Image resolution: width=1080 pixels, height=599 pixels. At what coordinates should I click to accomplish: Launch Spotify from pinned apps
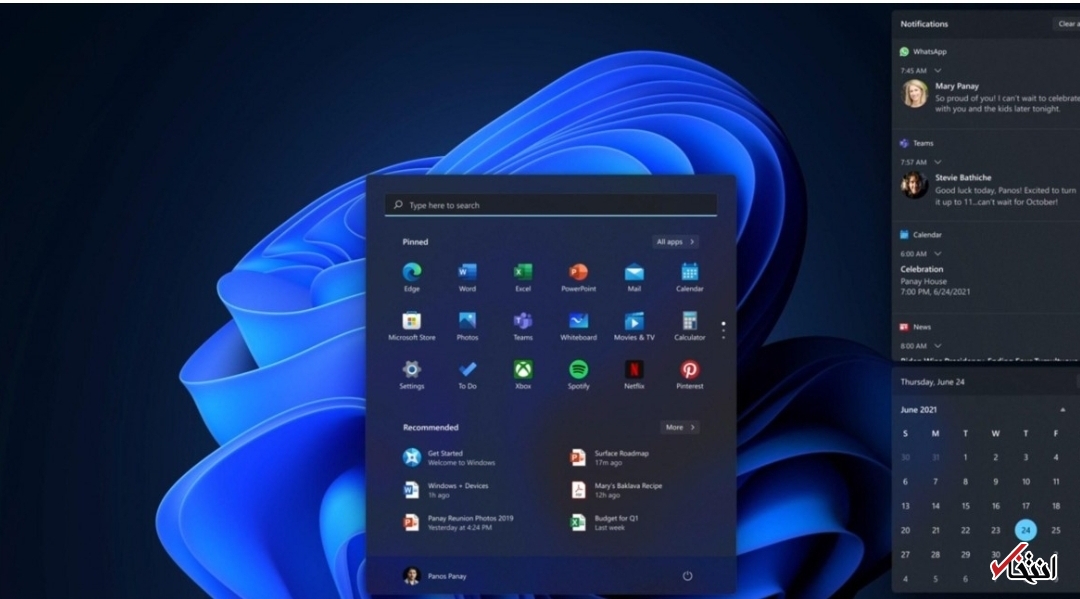tap(578, 370)
